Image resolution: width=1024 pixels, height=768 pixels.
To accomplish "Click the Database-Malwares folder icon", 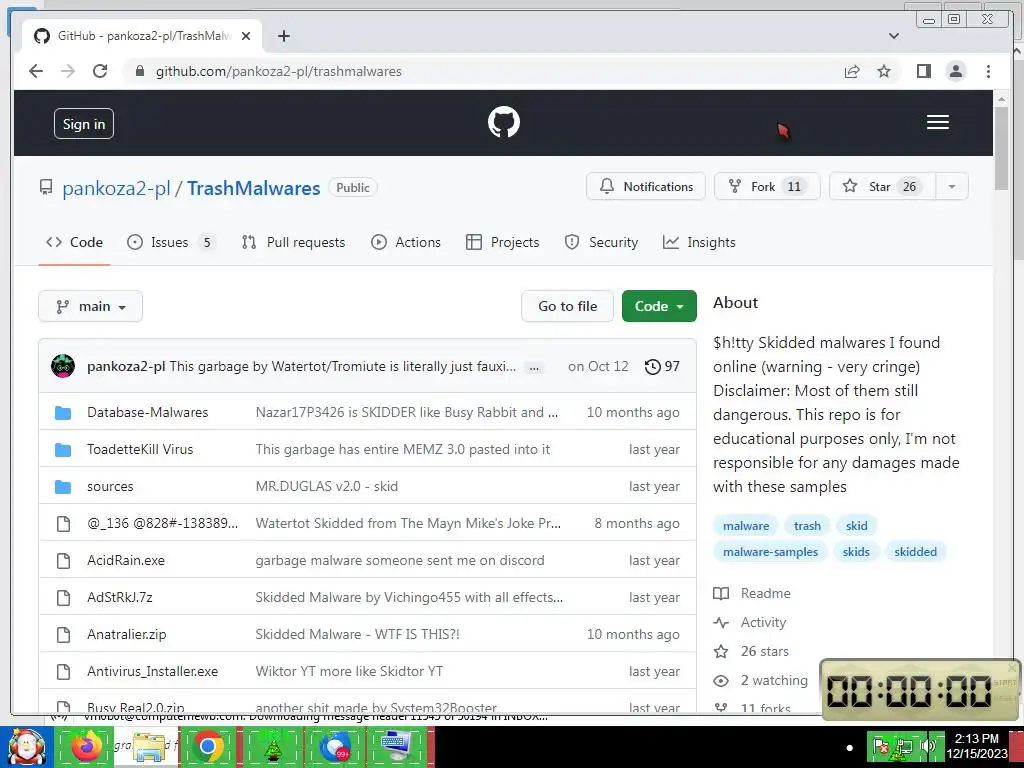I will click(x=63, y=412).
